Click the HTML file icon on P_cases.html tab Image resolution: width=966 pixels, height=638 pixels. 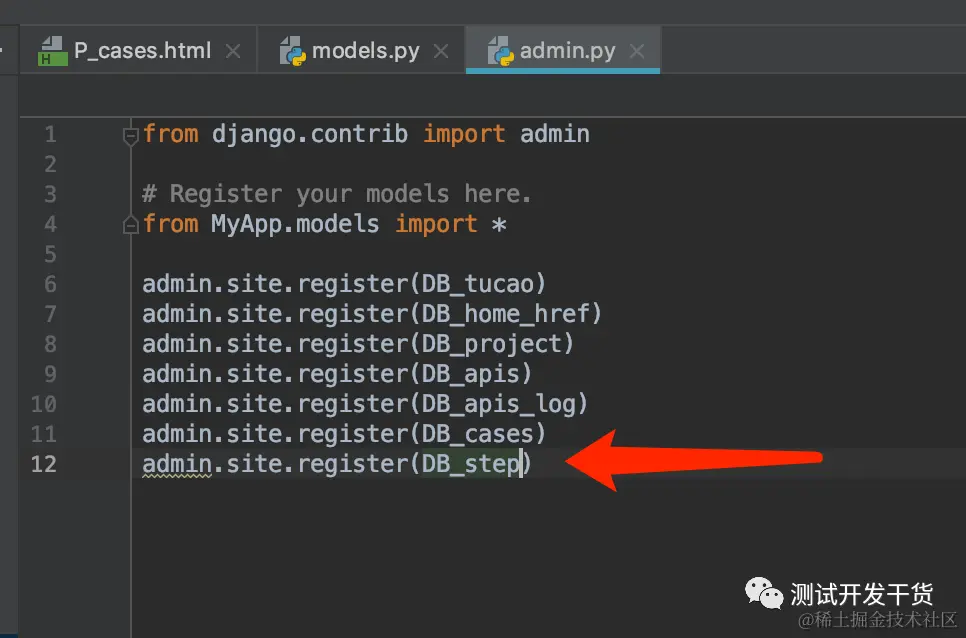53,51
